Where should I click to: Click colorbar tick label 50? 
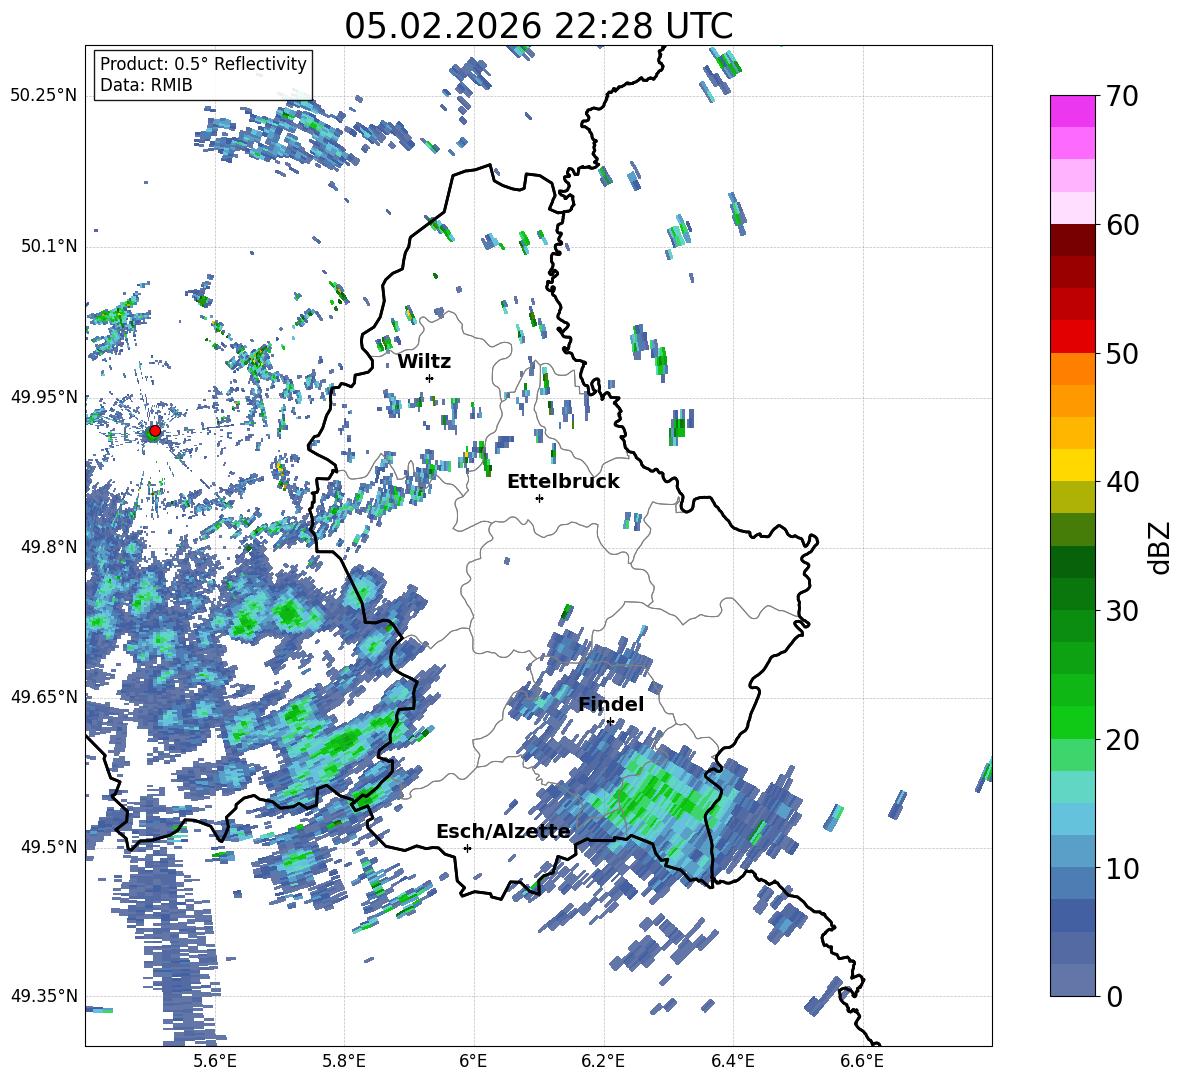[x=1123, y=354]
